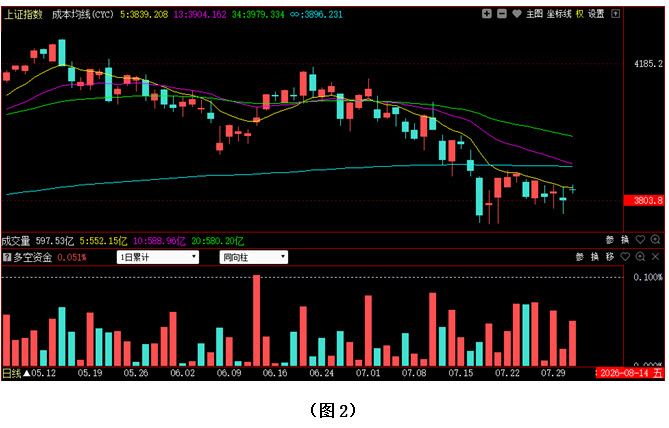669x428 pixels.
Task: Click the question mark help icon beside 多空资金
Action: (x=7, y=257)
